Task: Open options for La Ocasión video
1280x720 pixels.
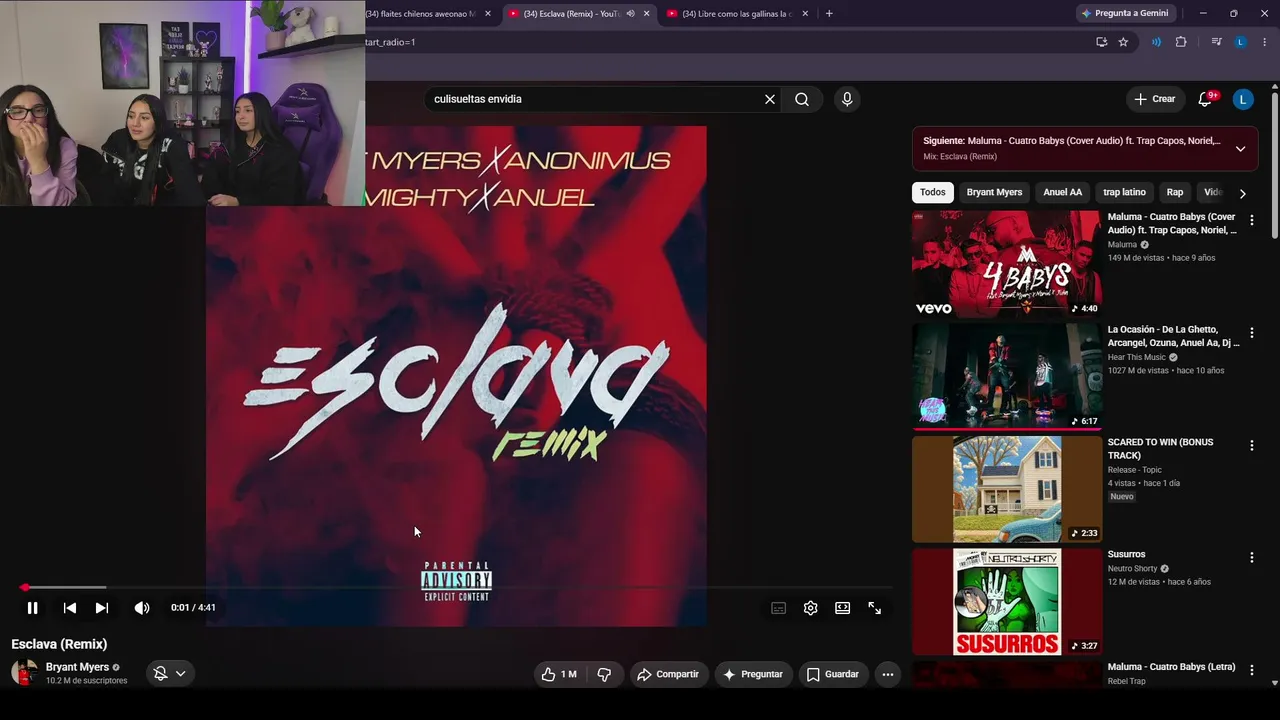Action: point(1252,332)
